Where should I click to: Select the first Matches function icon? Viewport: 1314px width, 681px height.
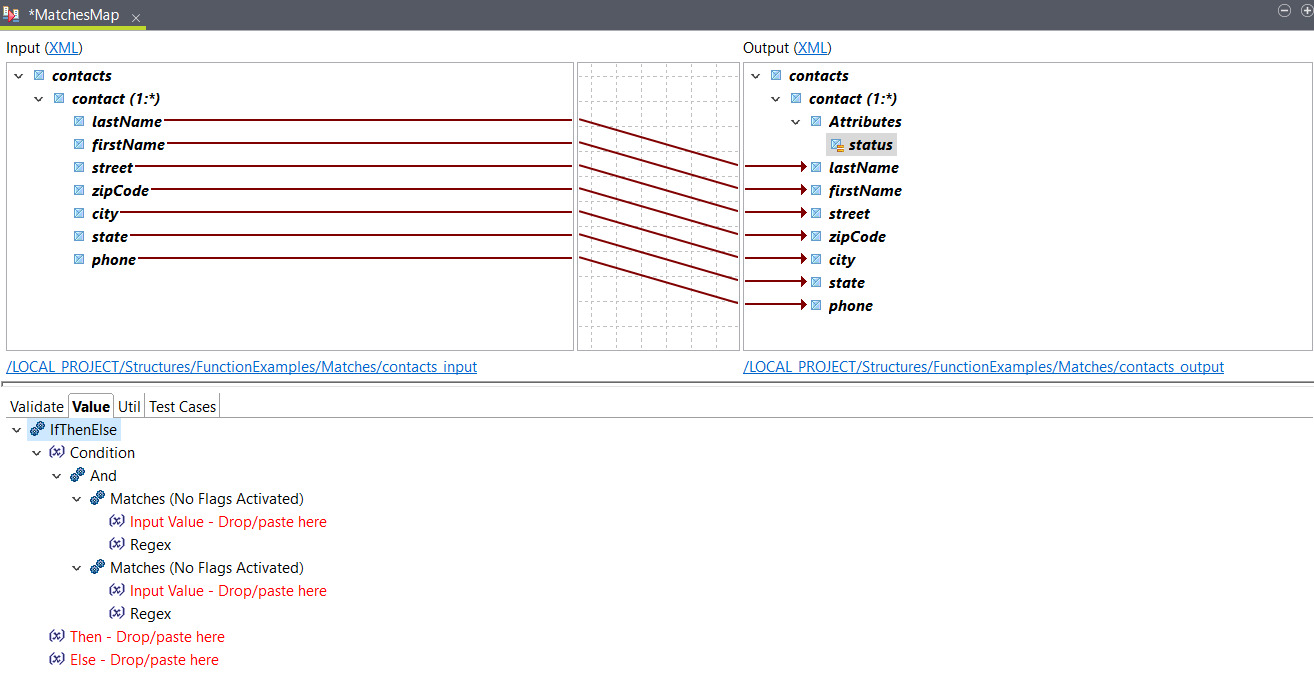click(97, 498)
